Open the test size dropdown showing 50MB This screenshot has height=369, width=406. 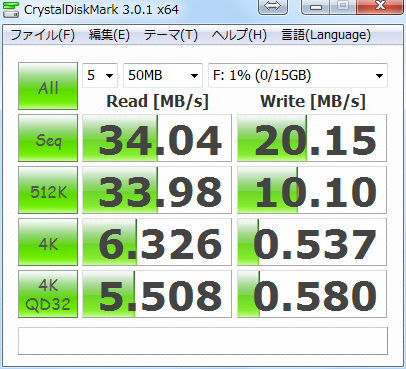tap(163, 75)
